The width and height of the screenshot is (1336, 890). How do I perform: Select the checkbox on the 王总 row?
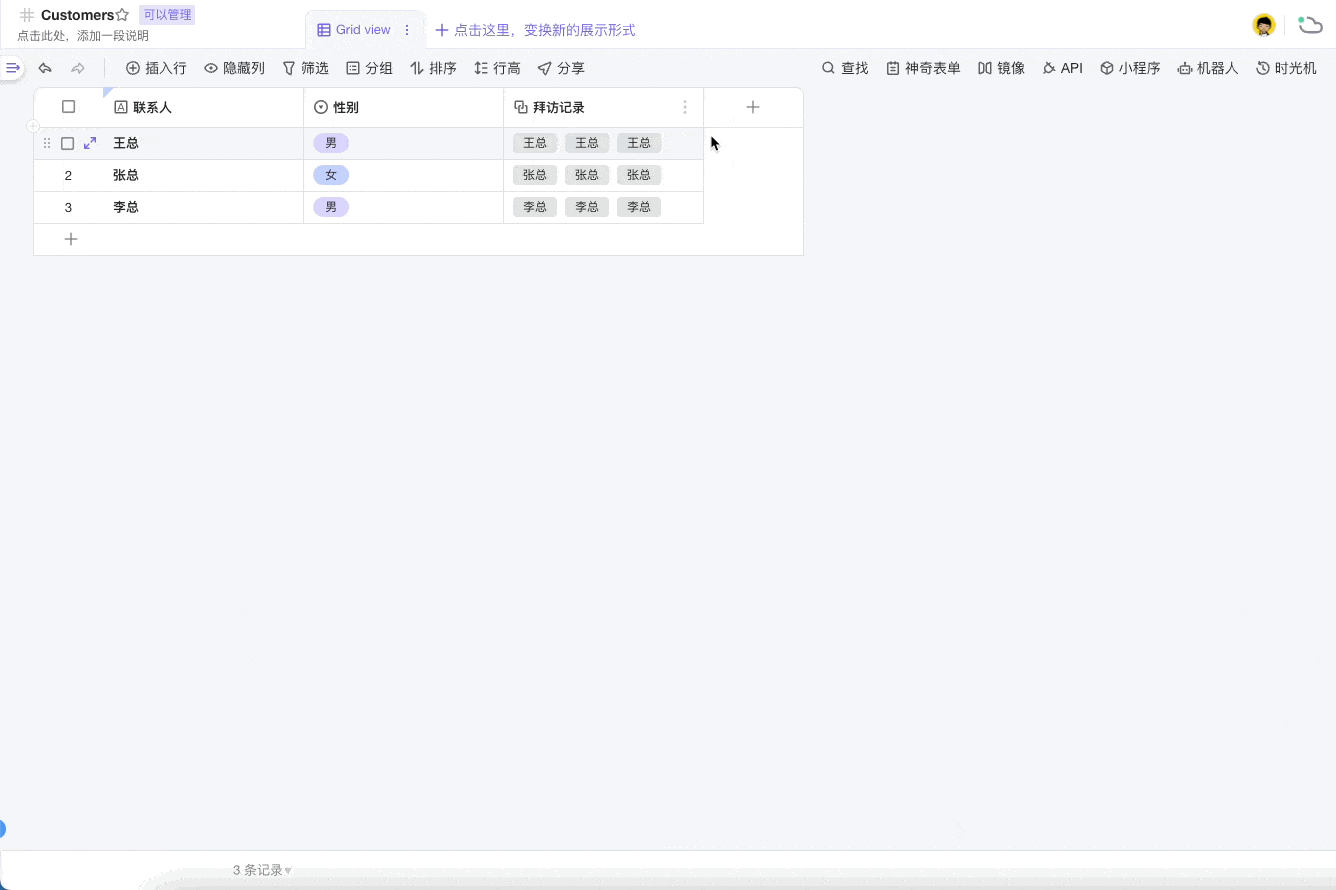point(68,143)
